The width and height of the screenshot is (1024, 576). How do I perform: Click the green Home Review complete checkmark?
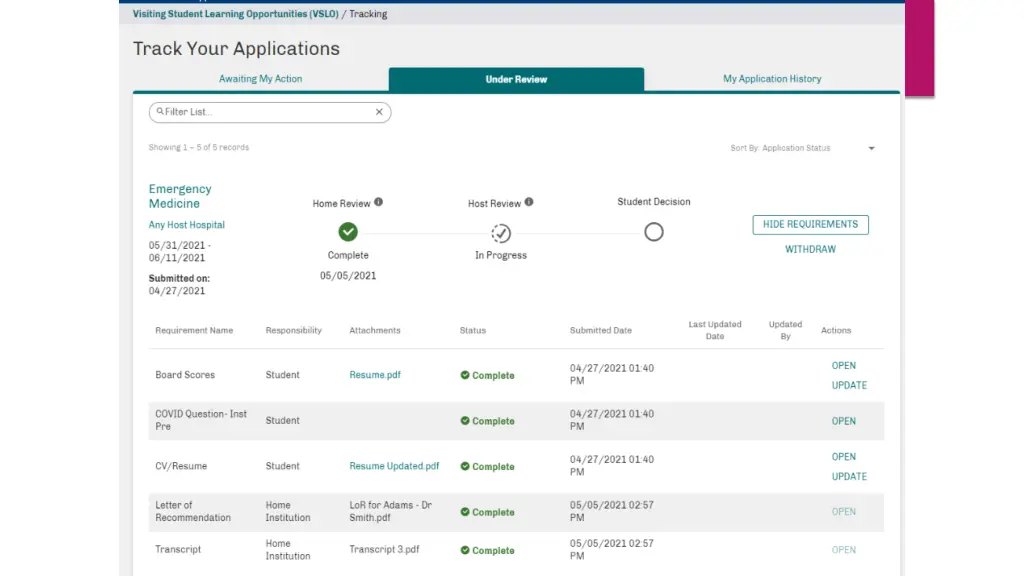348,232
